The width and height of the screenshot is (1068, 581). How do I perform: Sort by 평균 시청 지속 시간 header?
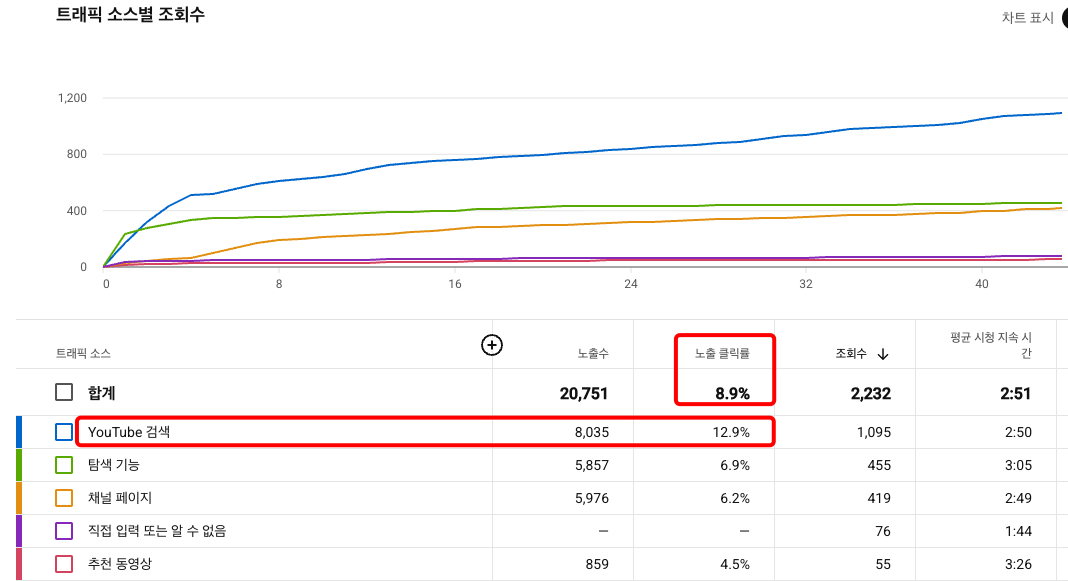pos(991,345)
